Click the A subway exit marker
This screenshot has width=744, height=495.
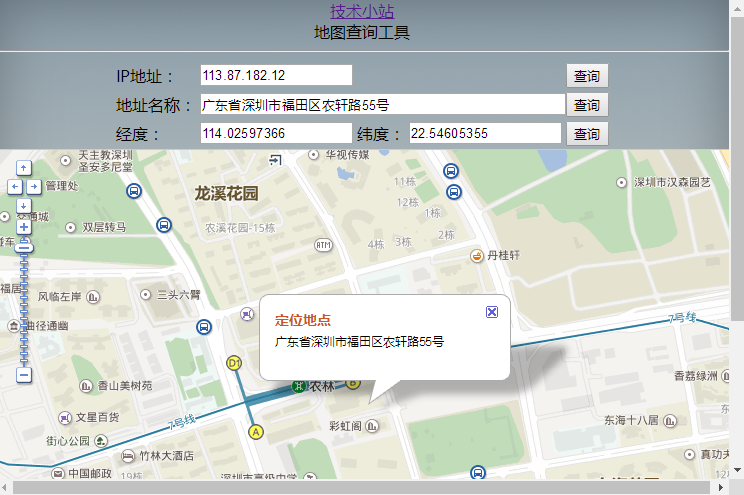(x=256, y=432)
